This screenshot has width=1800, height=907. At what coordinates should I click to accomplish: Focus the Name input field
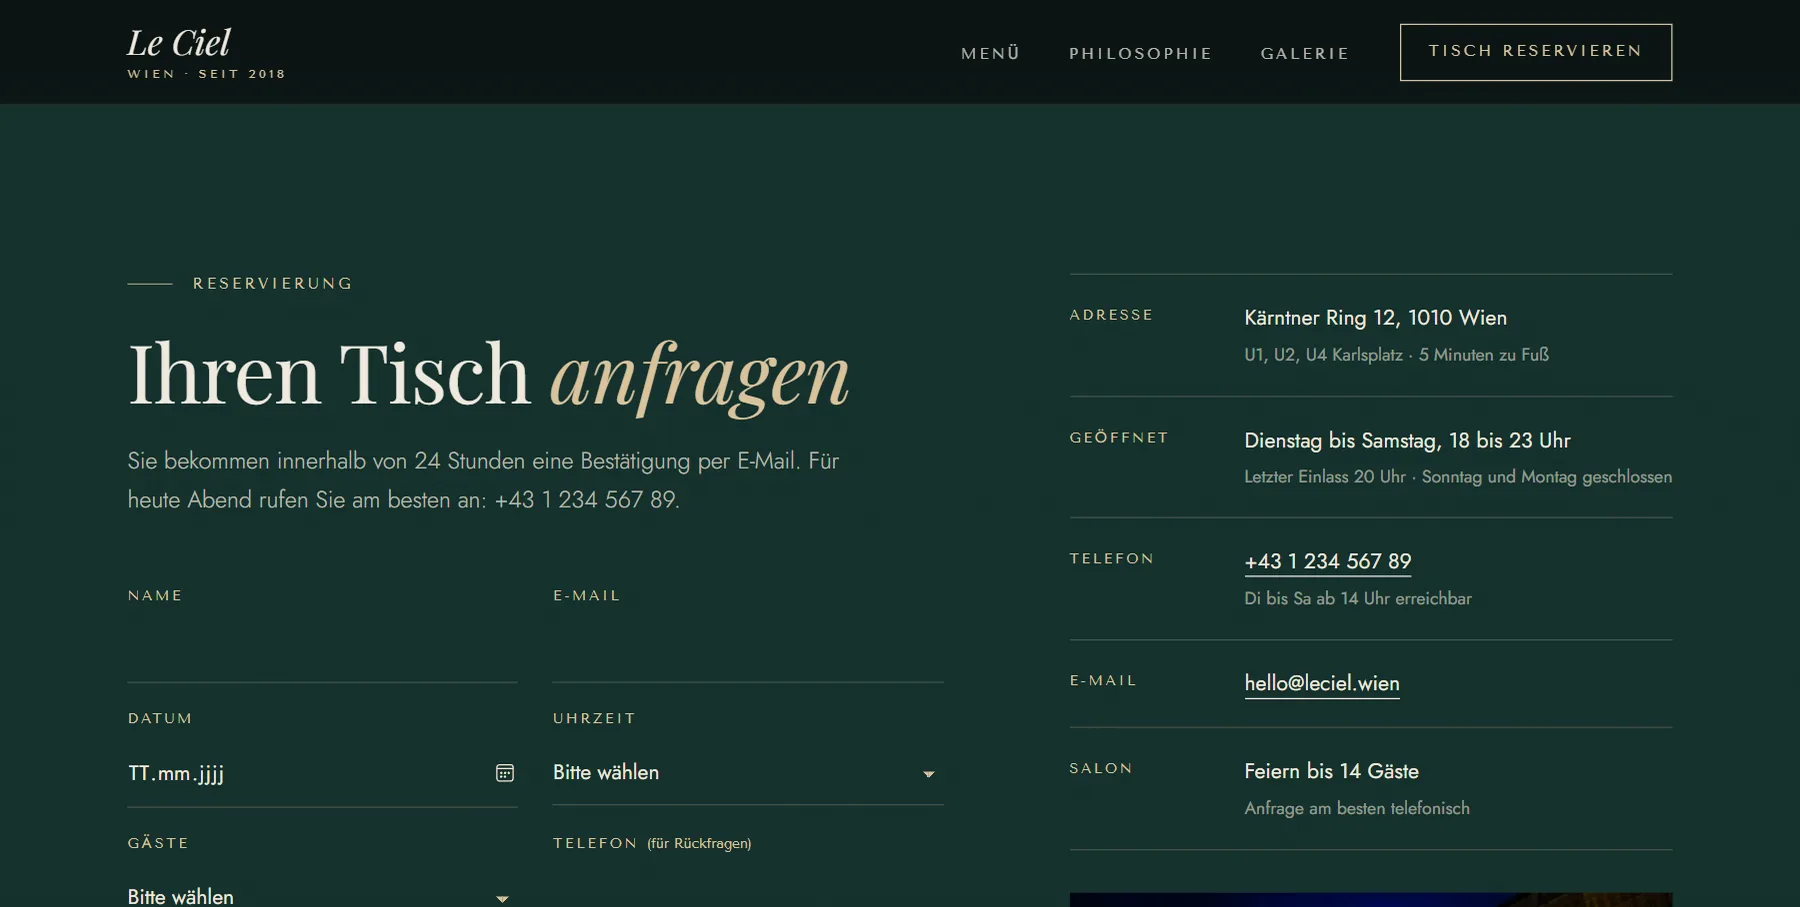tap(322, 651)
